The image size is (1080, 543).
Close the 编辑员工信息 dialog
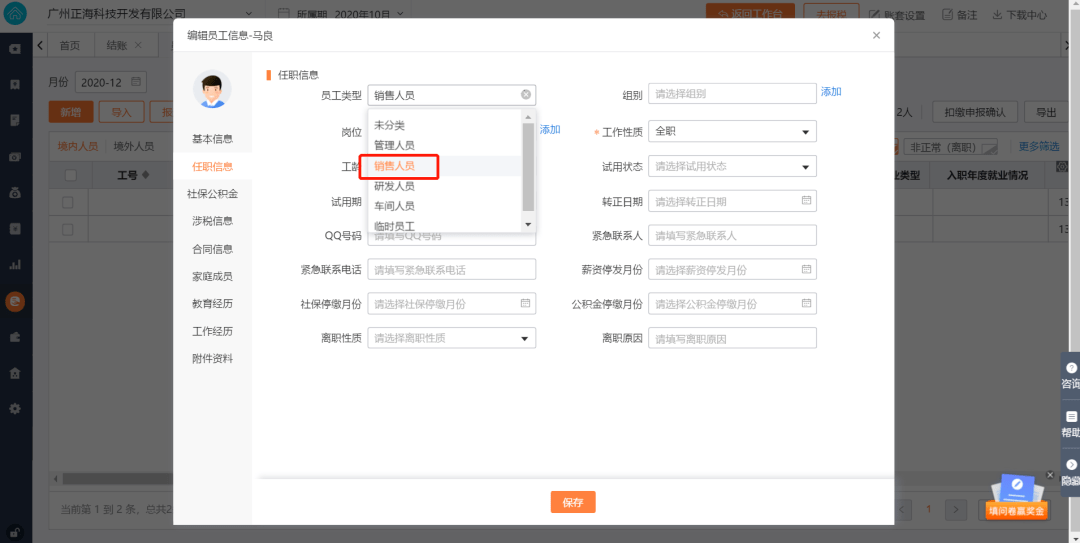point(876,35)
